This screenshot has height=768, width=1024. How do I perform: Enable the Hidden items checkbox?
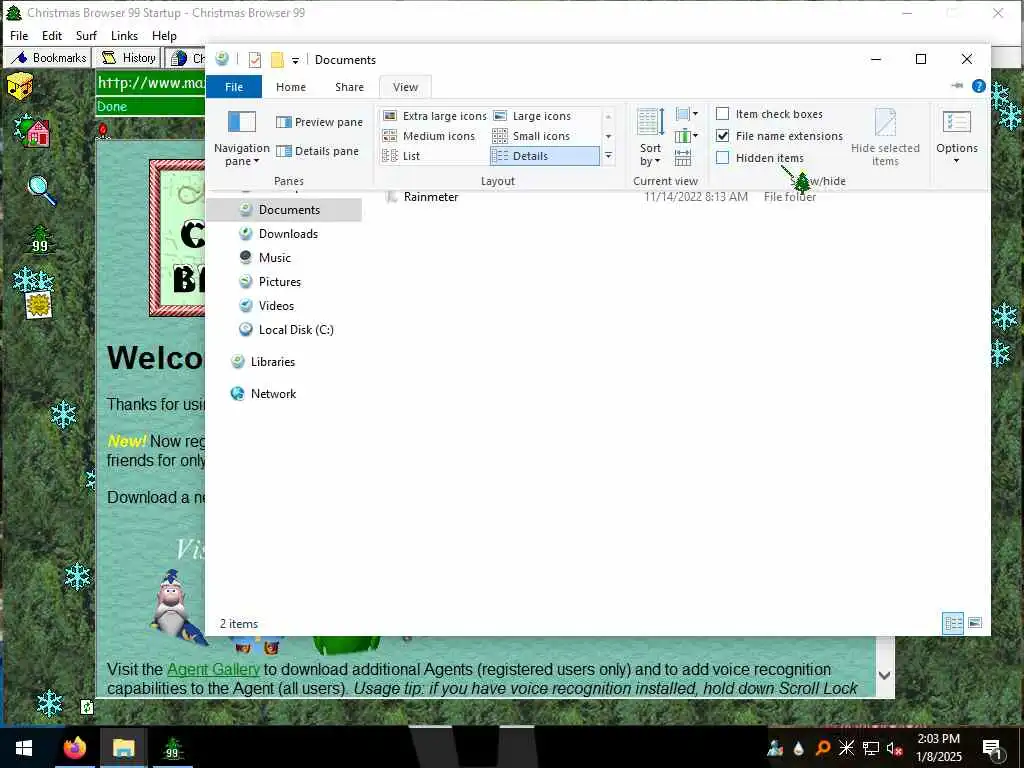coord(722,157)
